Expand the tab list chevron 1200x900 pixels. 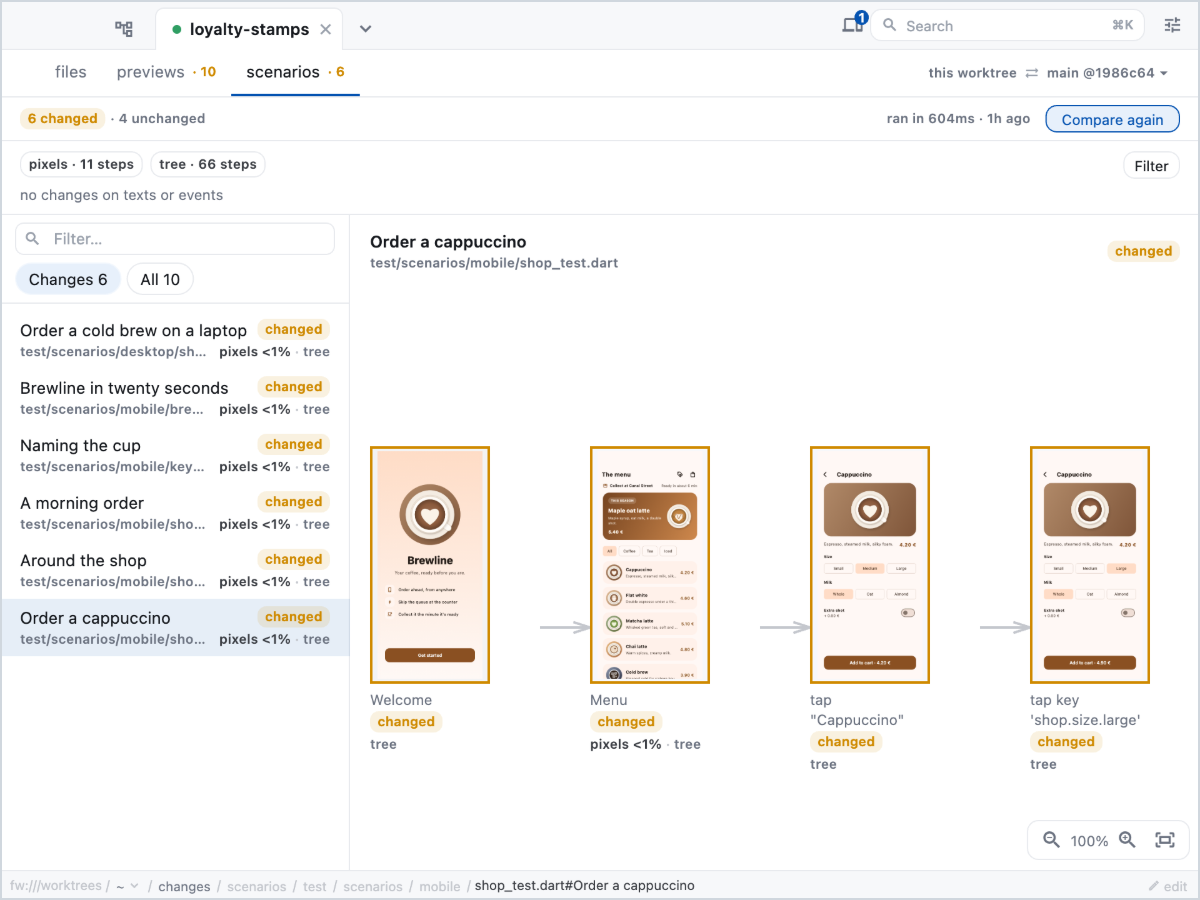click(x=365, y=29)
